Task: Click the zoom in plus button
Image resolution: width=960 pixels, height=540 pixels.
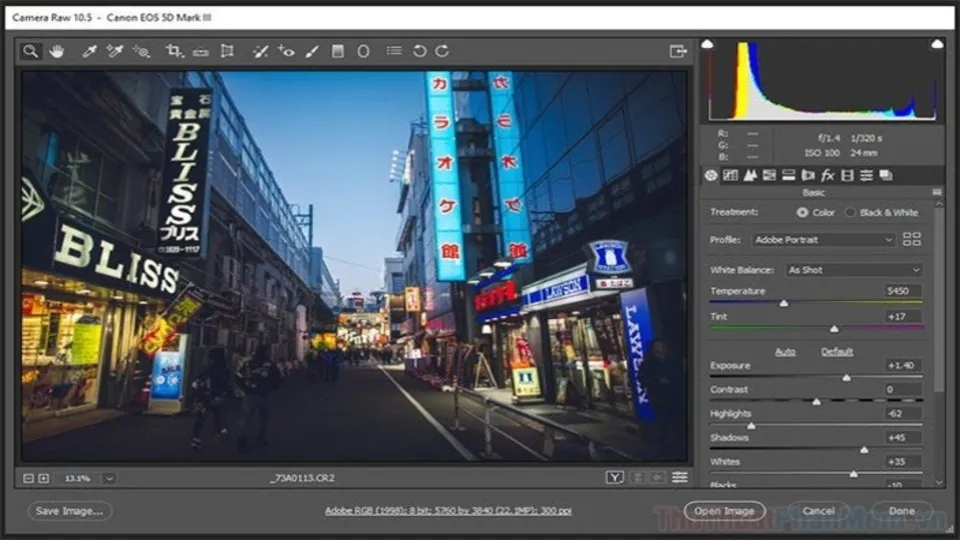Action: [43, 478]
